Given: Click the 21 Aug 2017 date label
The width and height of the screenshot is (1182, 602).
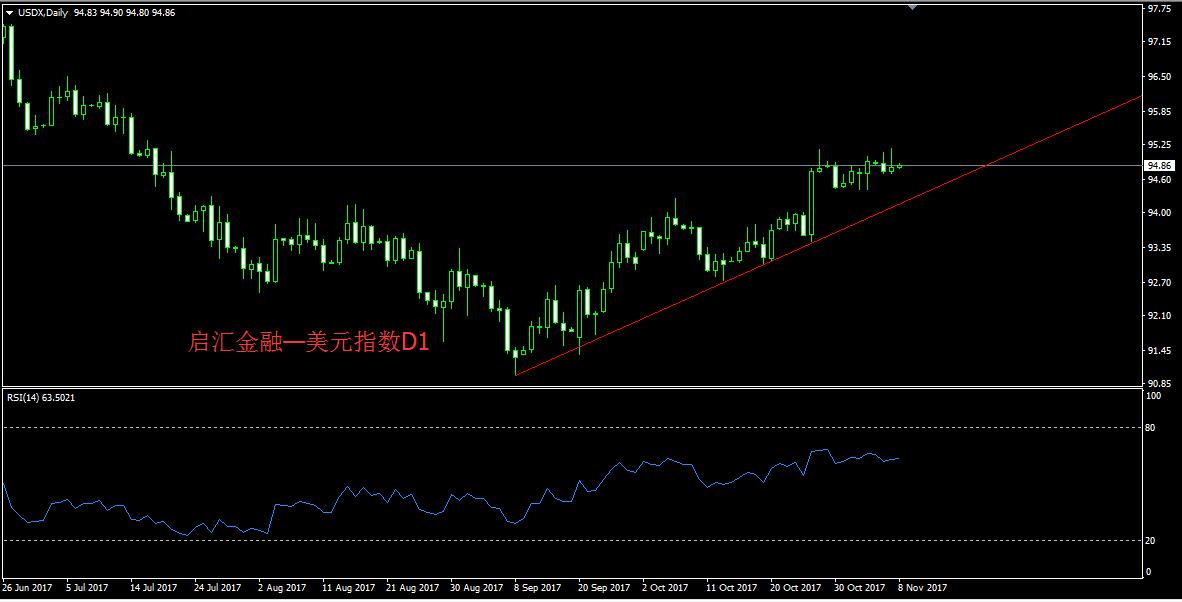Looking at the screenshot, I should pyautogui.click(x=412, y=588).
